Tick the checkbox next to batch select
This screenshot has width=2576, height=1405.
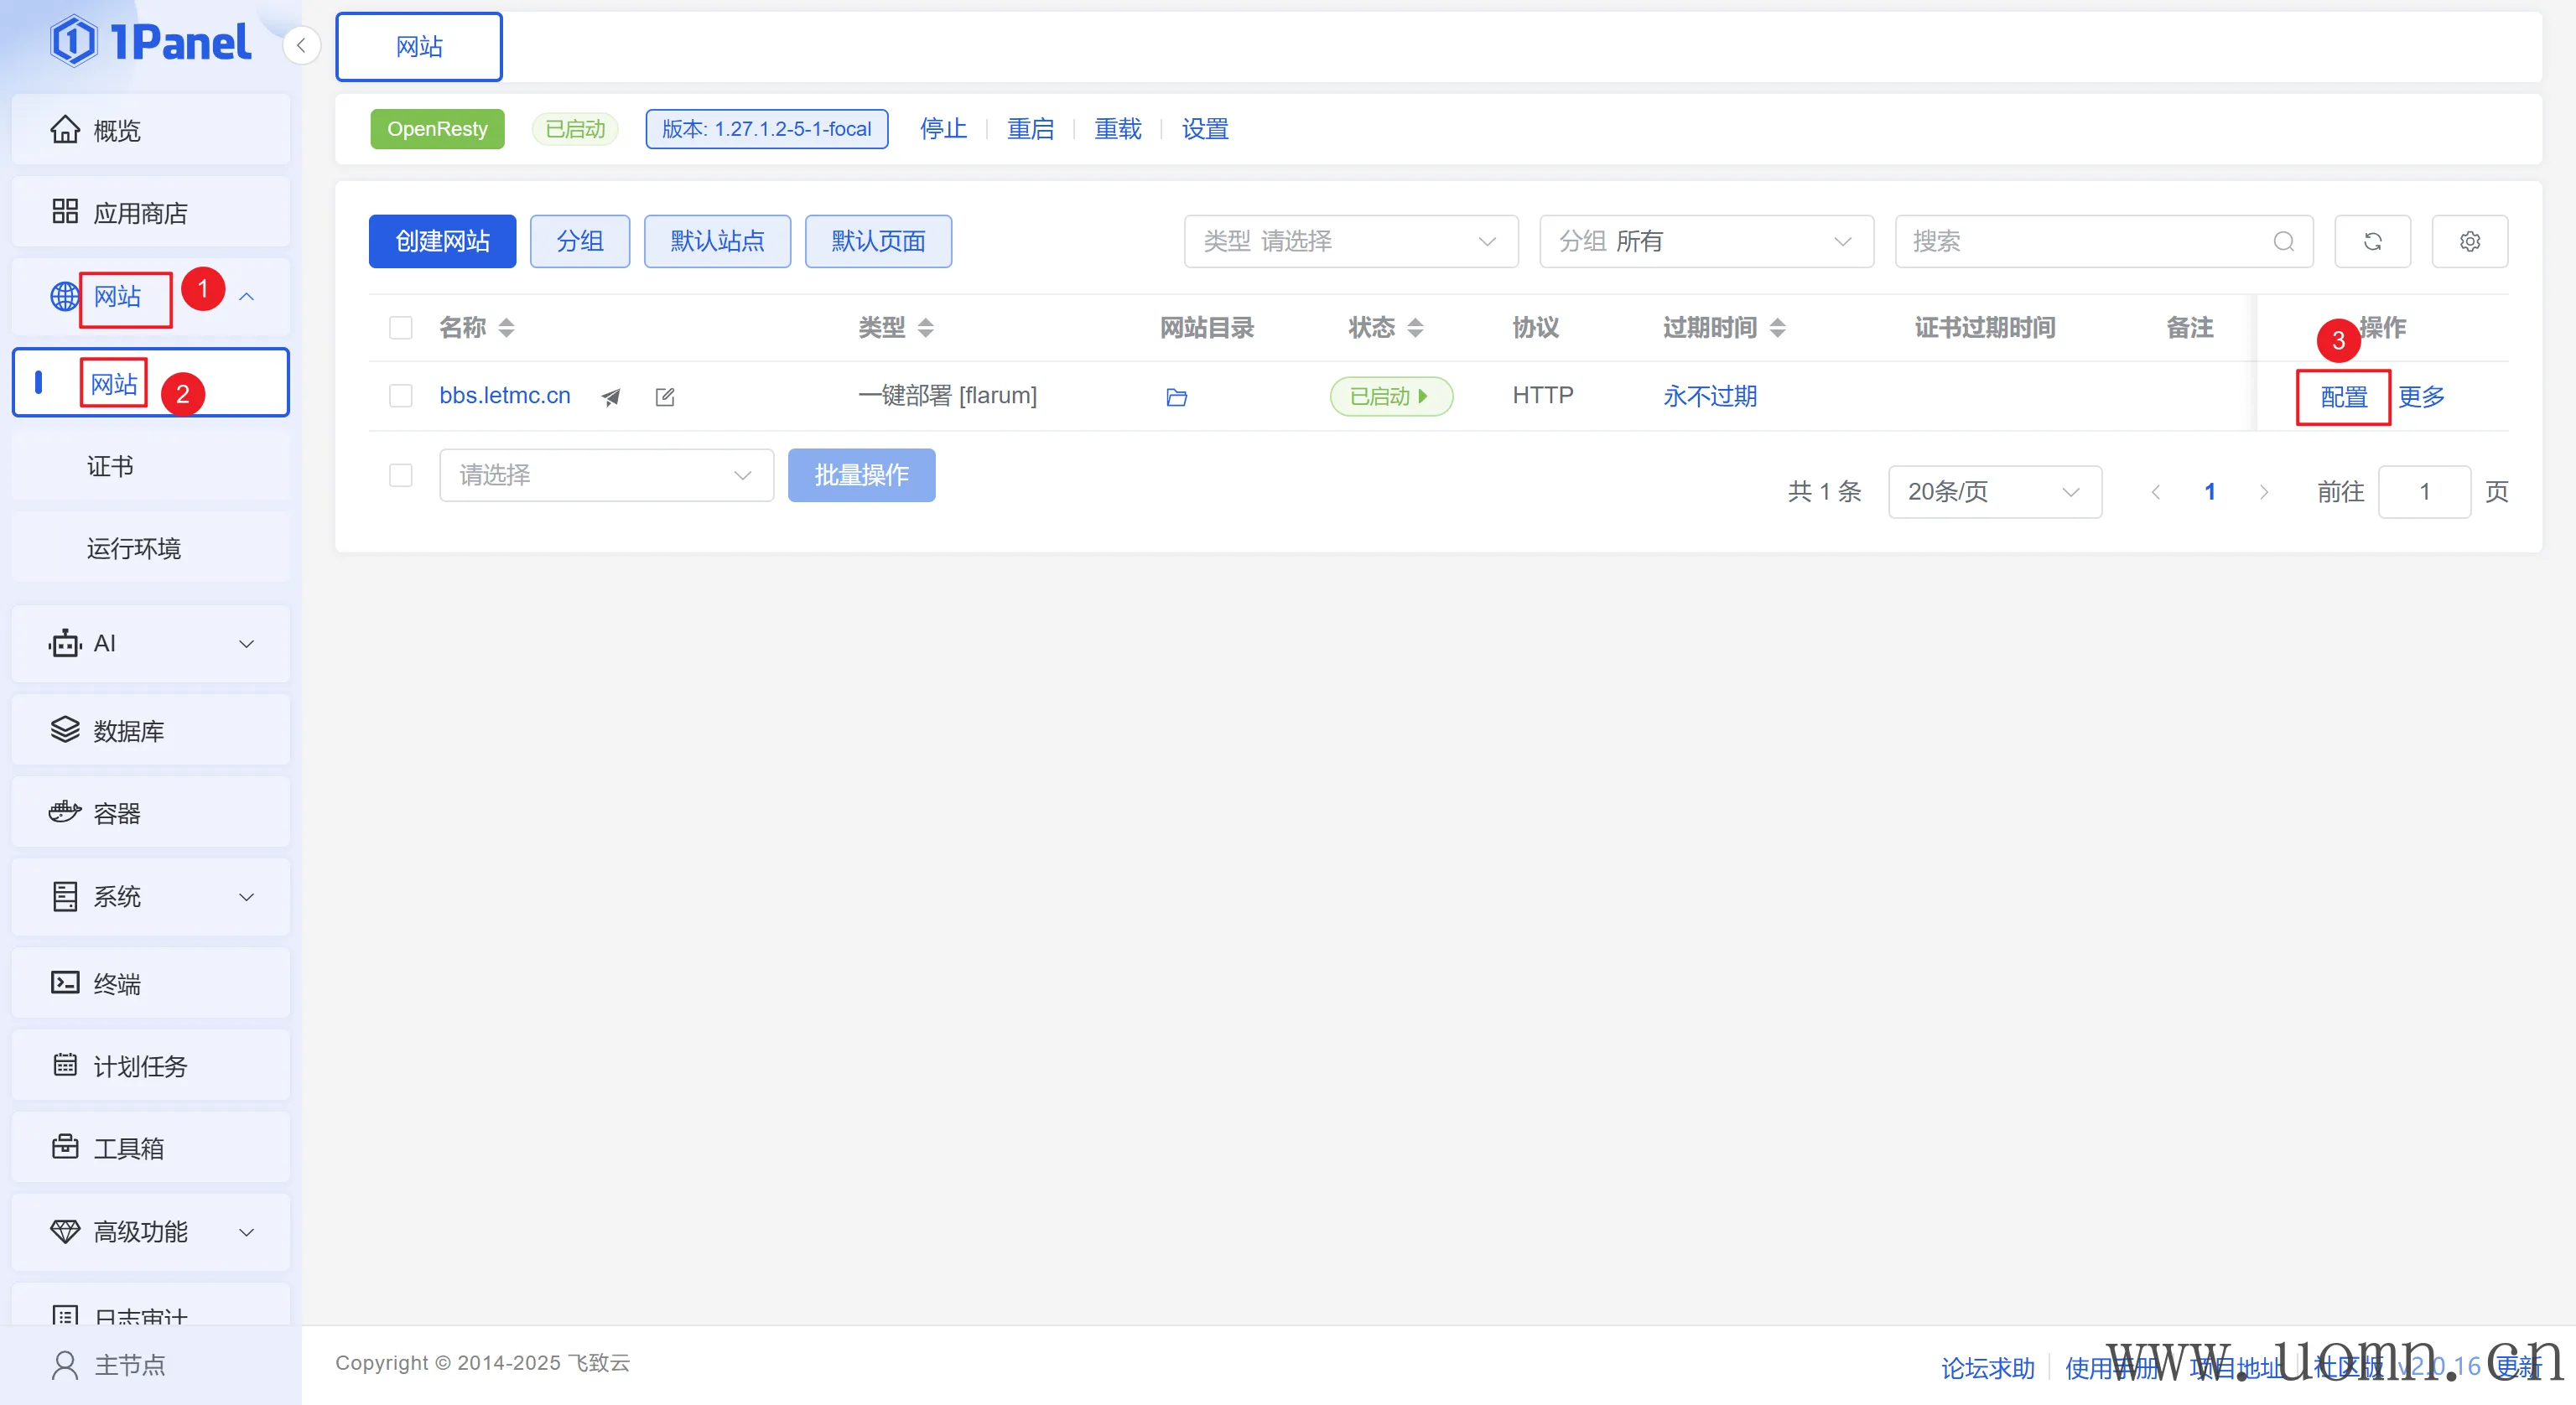click(401, 475)
